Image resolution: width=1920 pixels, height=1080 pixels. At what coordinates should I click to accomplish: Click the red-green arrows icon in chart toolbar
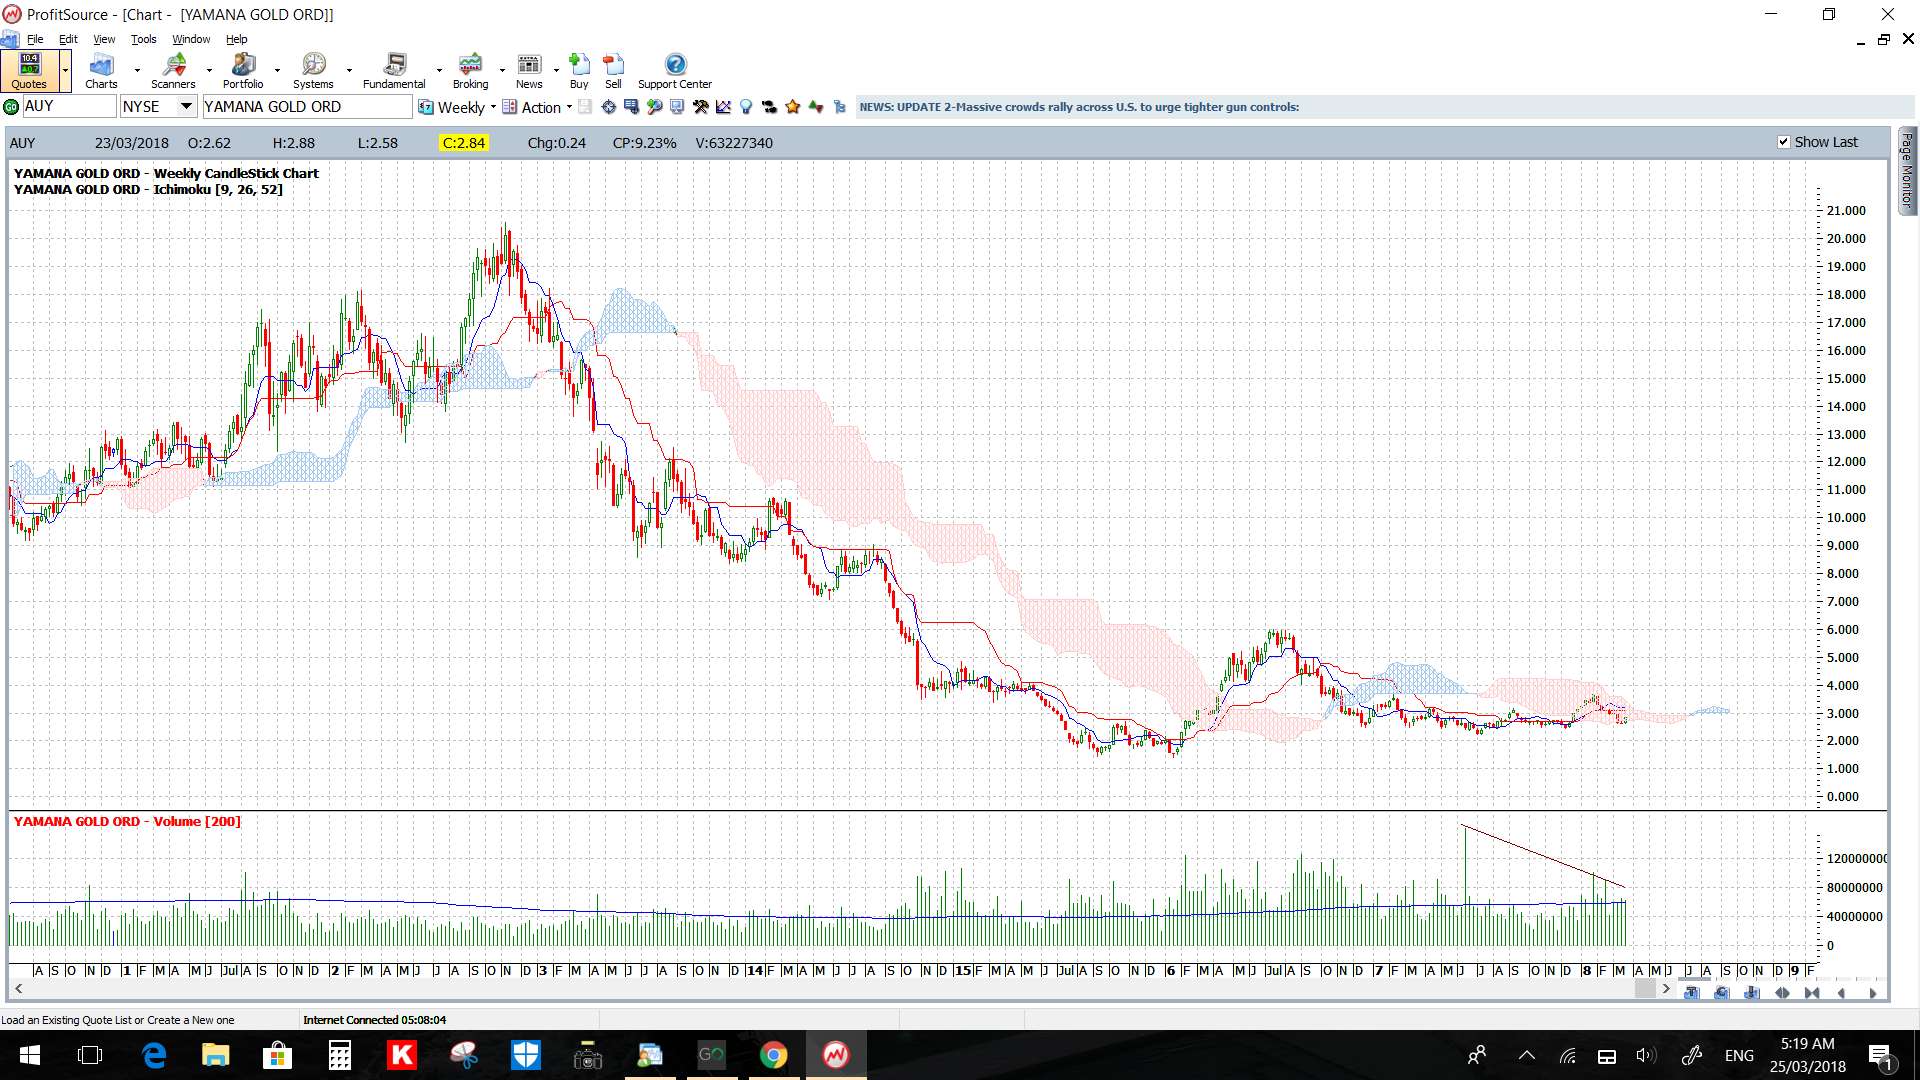(x=815, y=107)
